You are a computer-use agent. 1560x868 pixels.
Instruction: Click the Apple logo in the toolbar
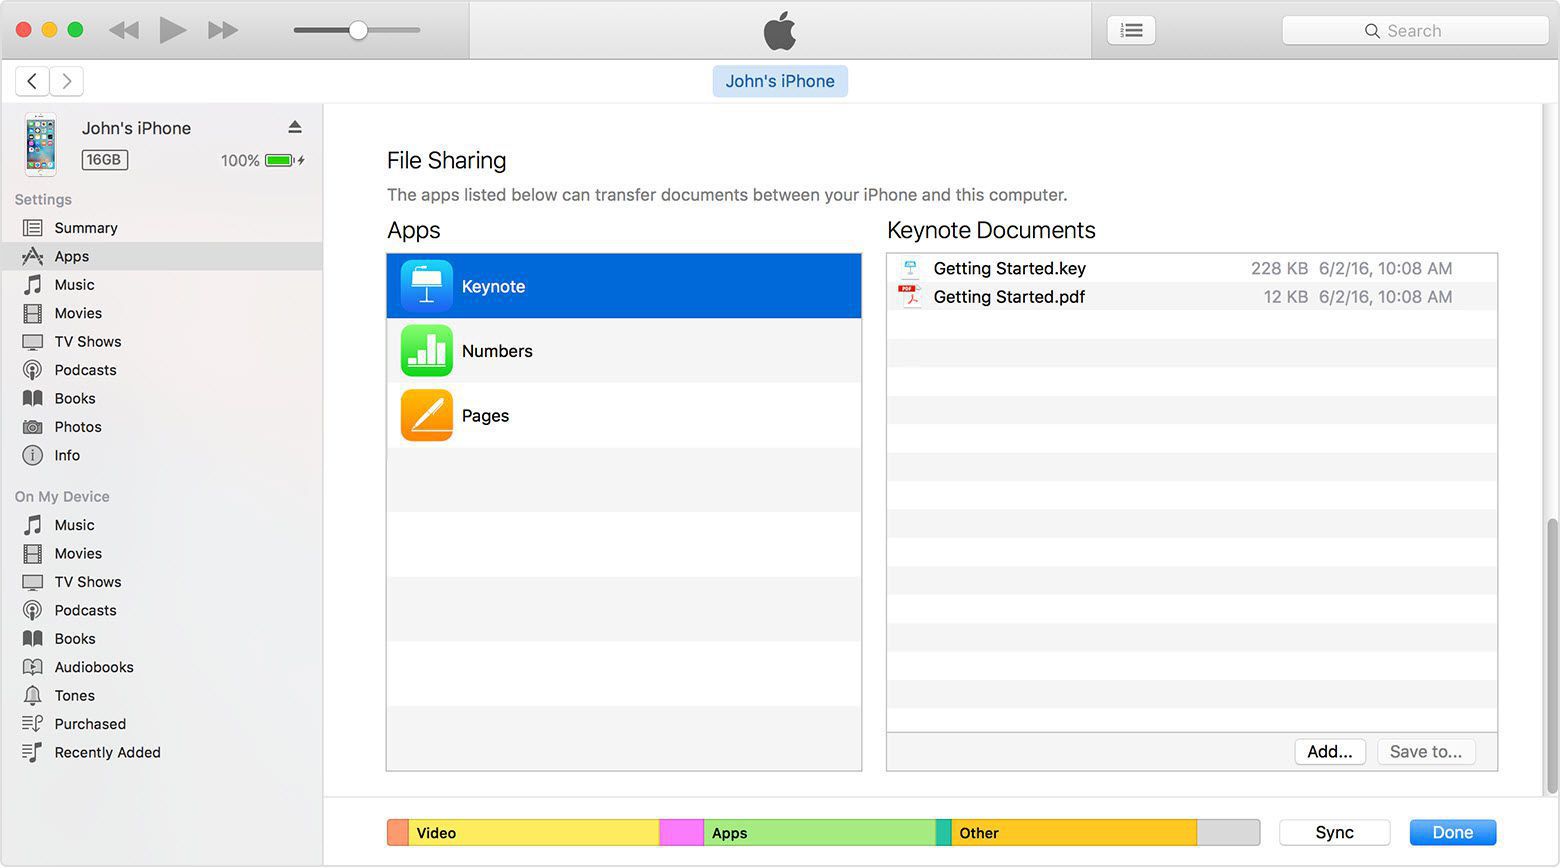(780, 30)
